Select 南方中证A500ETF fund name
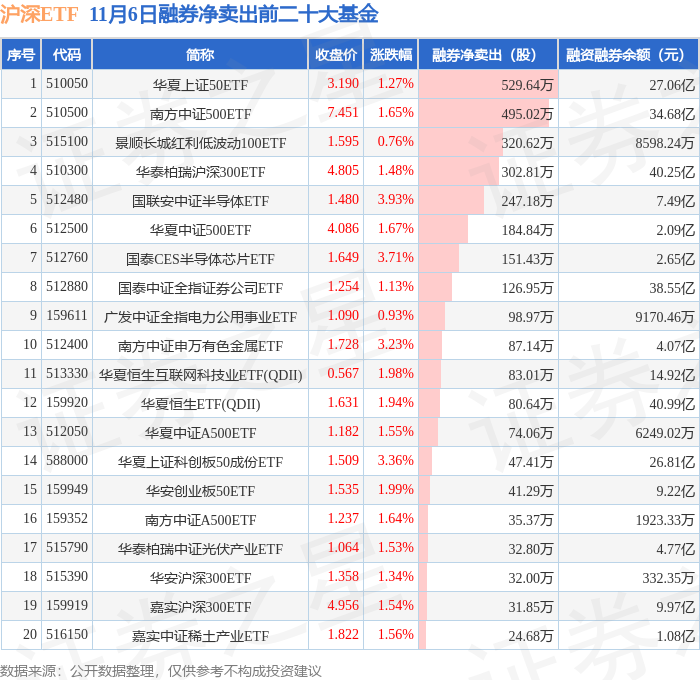 (200, 520)
